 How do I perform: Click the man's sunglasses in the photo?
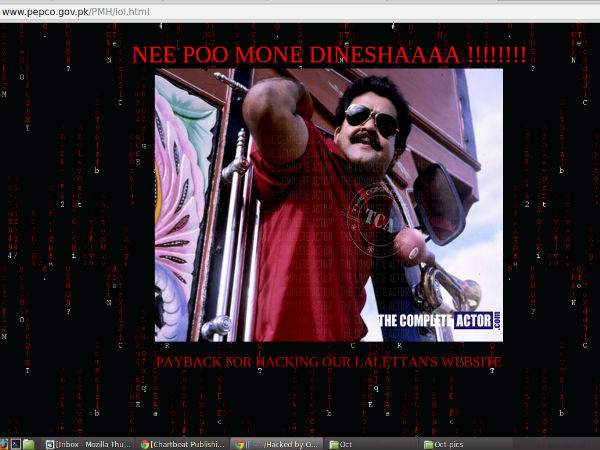(371, 116)
